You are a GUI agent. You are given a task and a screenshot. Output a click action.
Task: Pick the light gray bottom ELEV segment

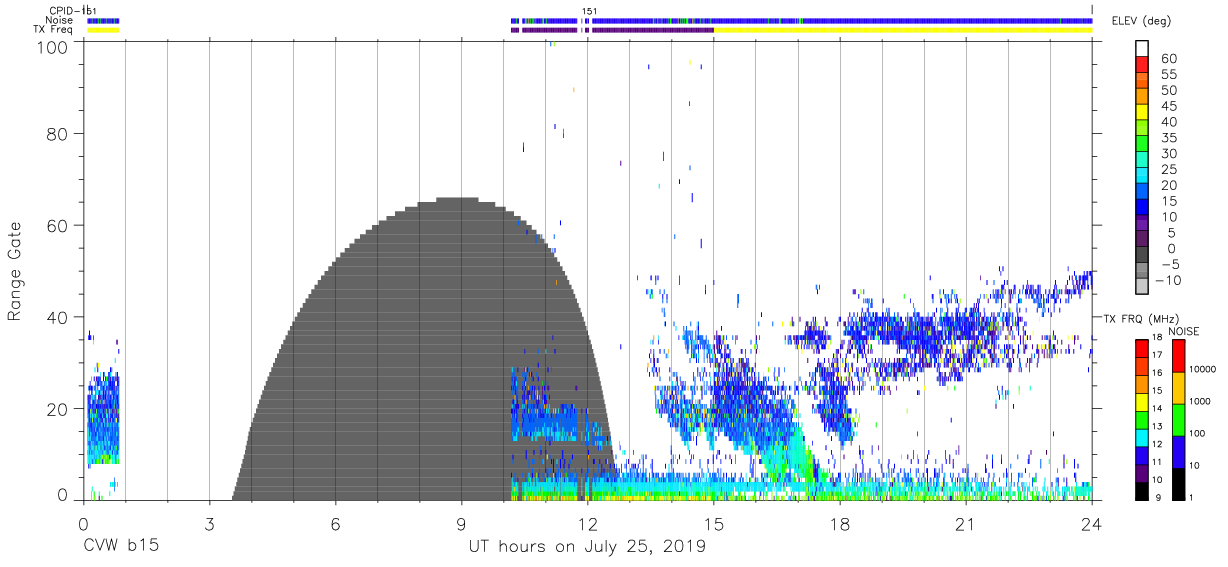(x=1142, y=286)
